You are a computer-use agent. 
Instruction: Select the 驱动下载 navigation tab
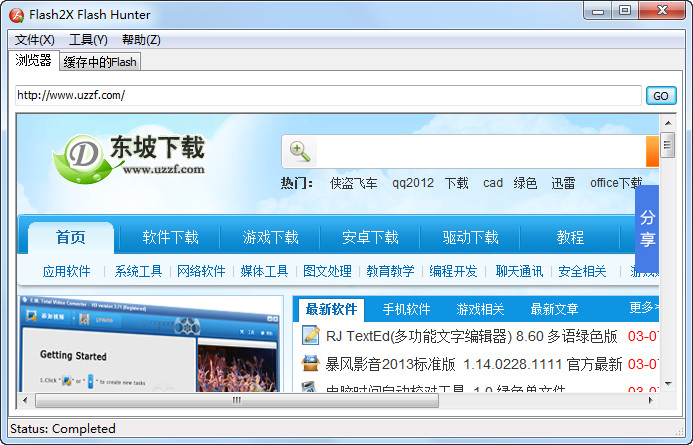(470, 238)
